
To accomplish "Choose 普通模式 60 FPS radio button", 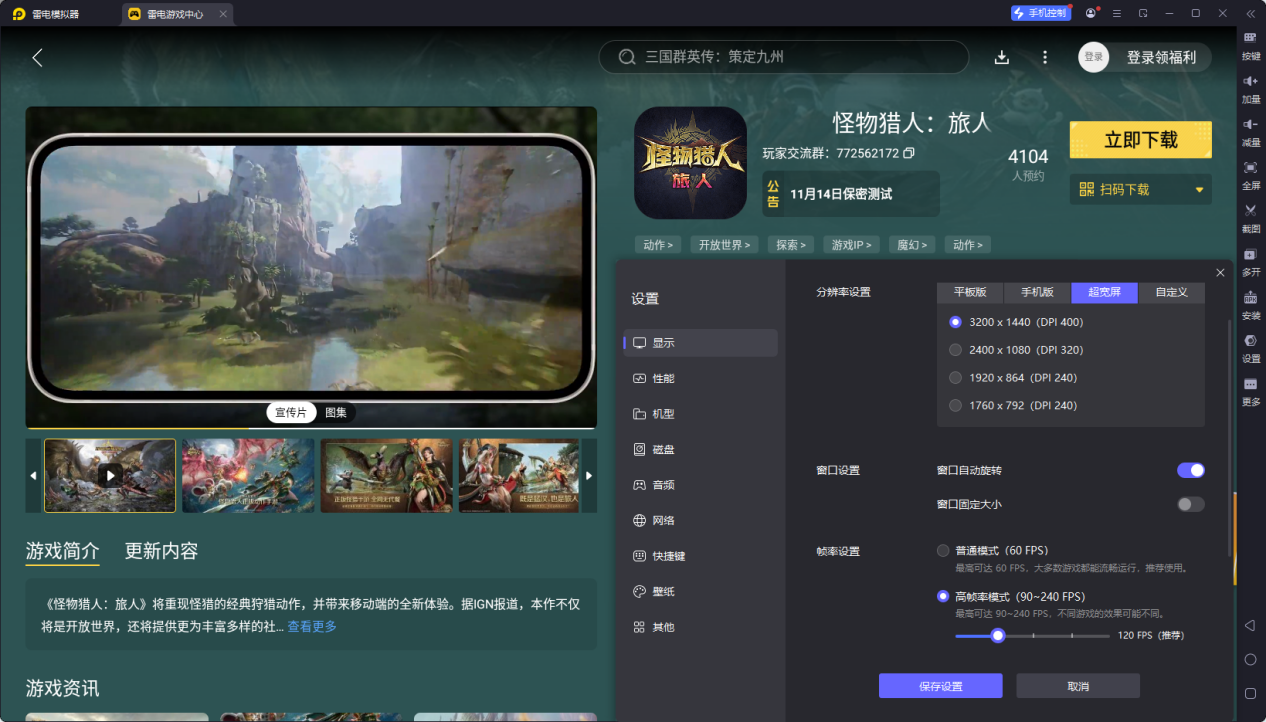I will 943,550.
